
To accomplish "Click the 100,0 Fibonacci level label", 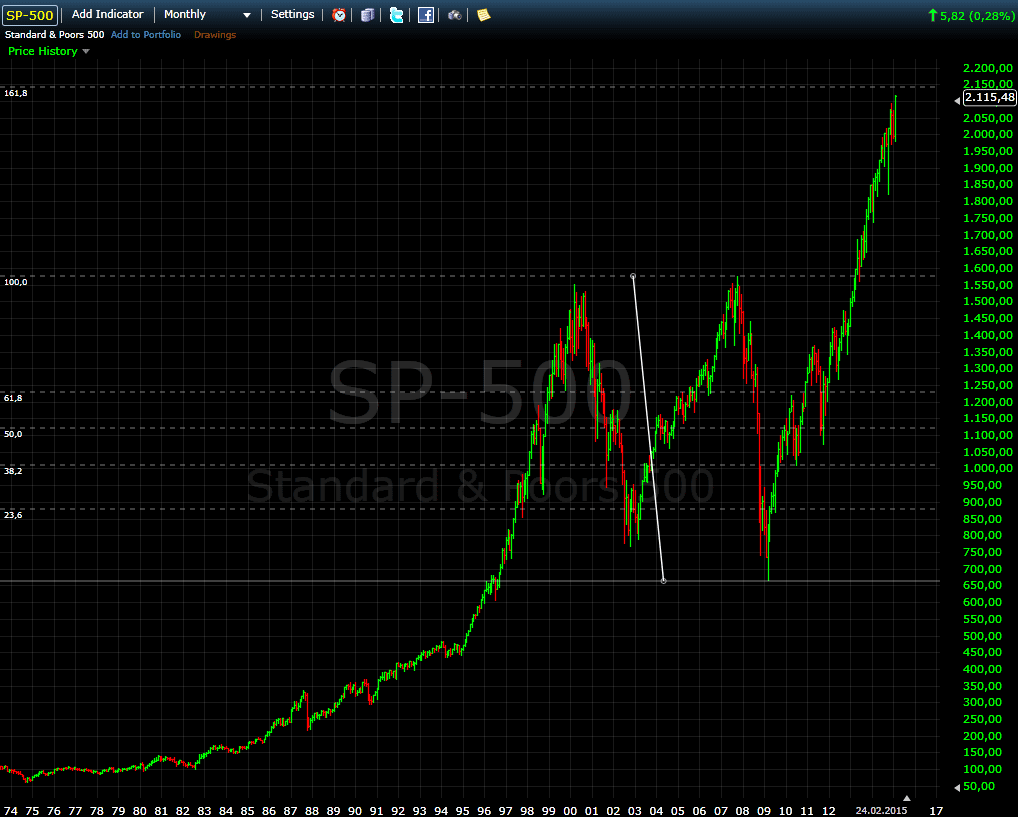I will coord(16,282).
